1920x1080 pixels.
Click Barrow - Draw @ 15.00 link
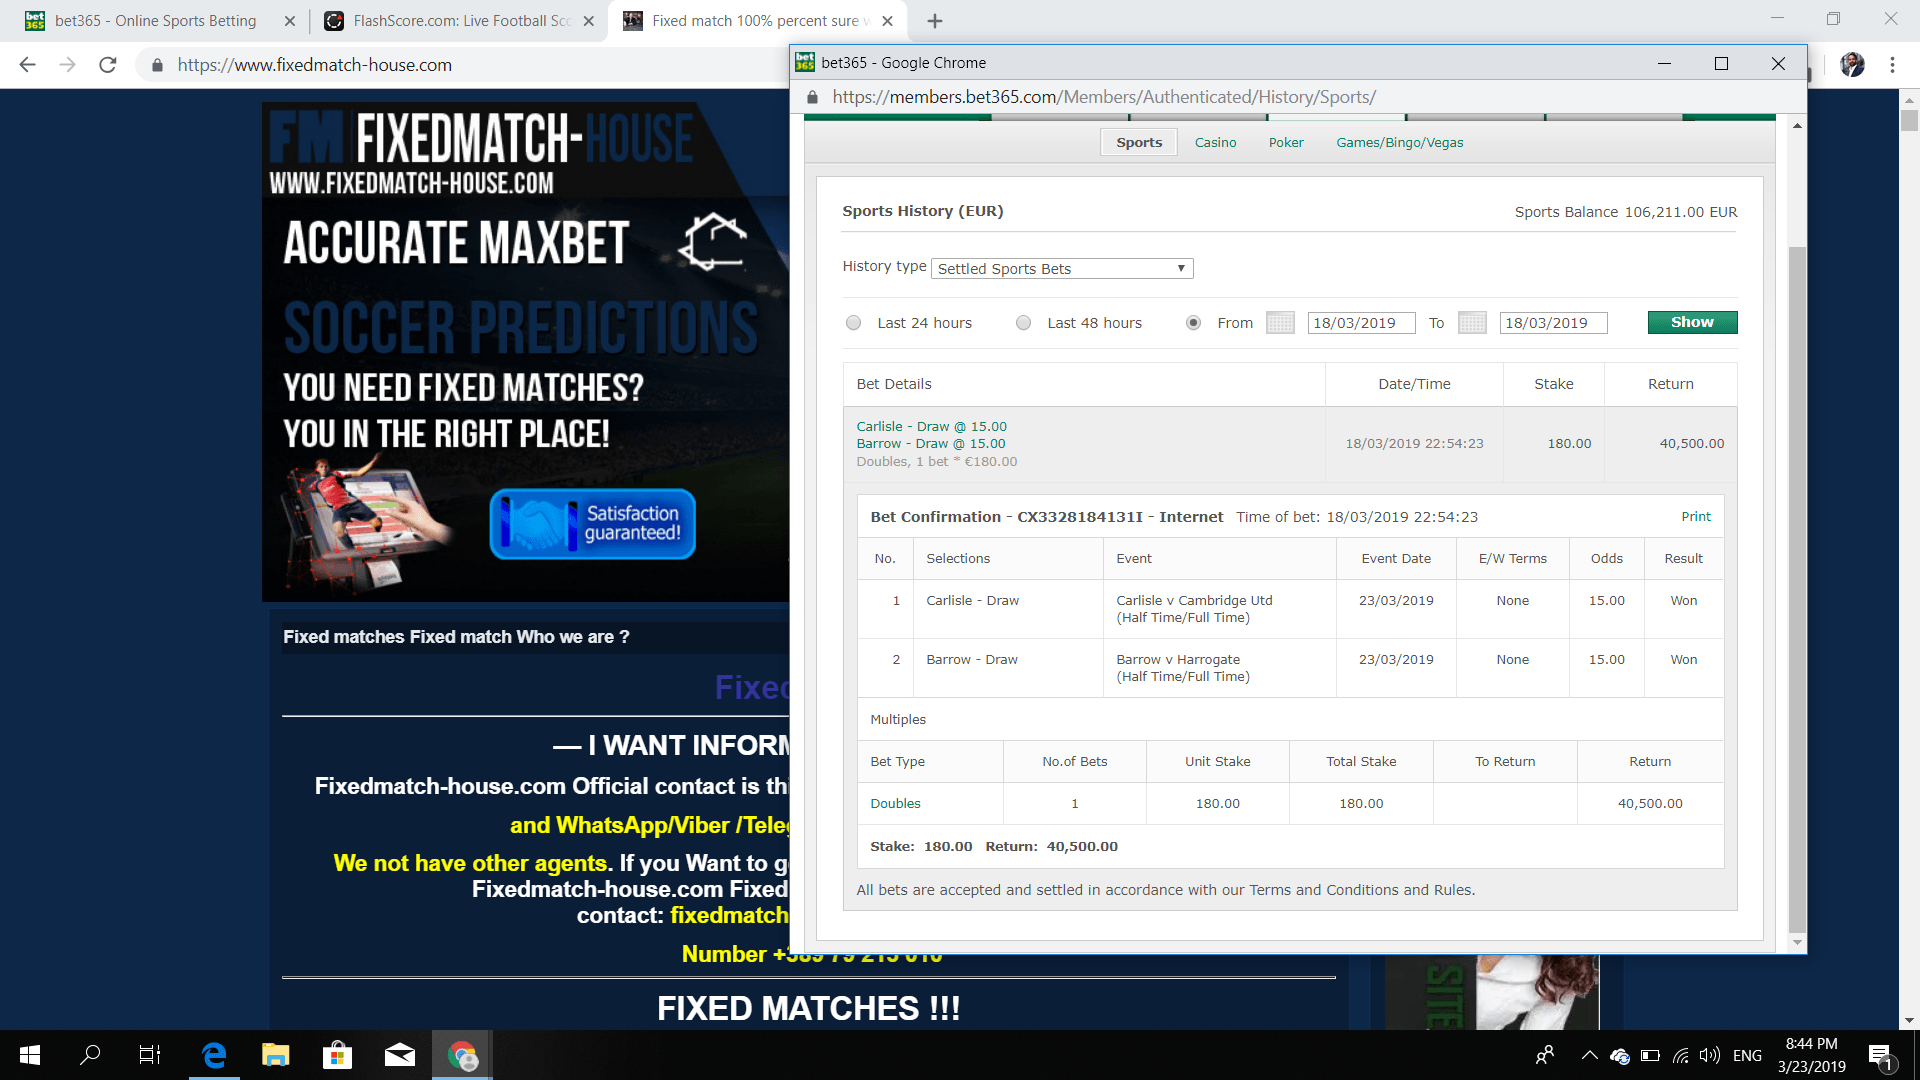(931, 444)
